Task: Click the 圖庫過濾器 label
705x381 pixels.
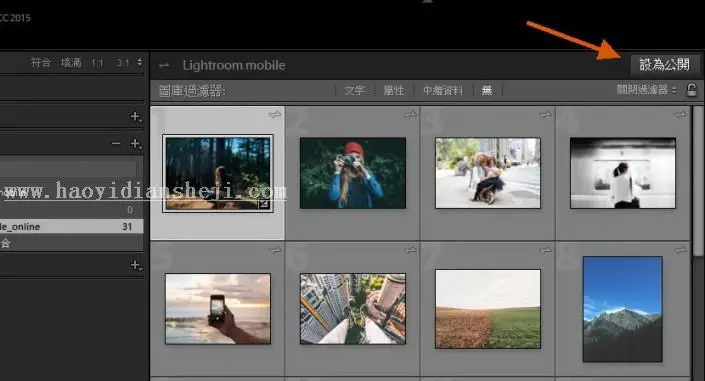Action: (x=192, y=91)
